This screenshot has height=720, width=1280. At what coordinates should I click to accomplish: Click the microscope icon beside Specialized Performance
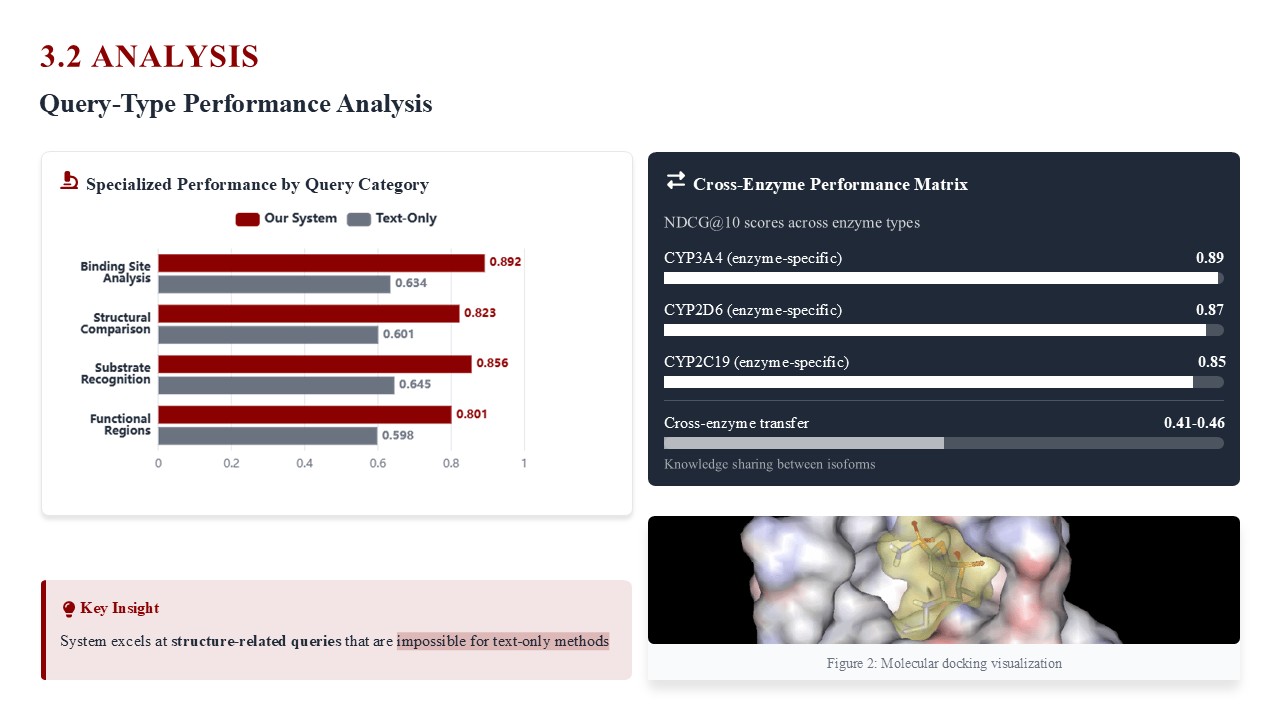[x=69, y=181]
